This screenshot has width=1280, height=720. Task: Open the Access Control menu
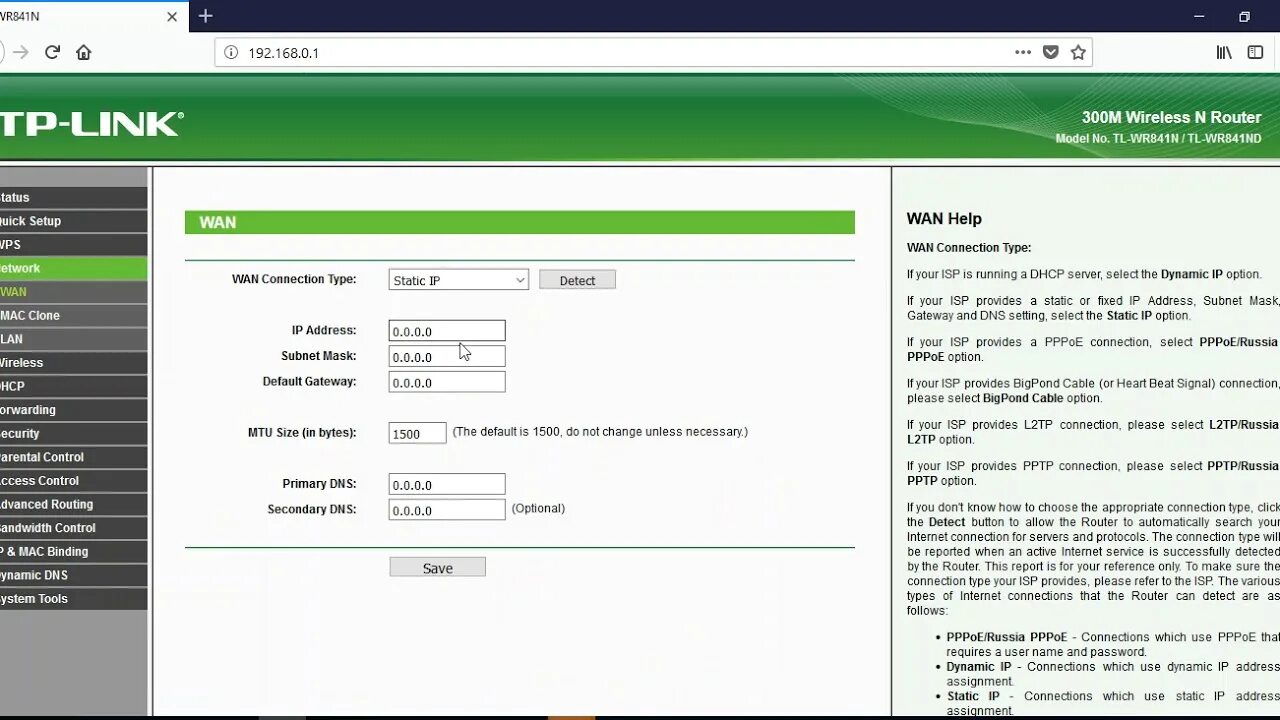[x=73, y=481]
